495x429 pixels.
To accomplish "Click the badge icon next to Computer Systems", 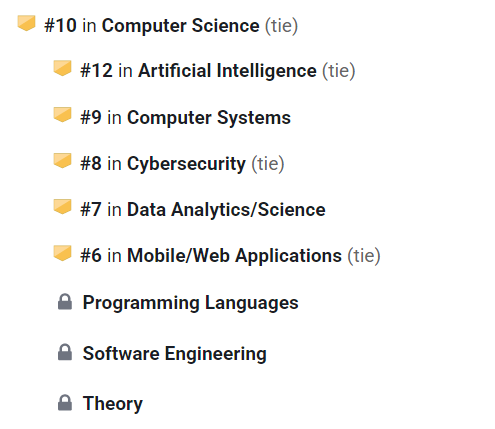I will pos(62,115).
